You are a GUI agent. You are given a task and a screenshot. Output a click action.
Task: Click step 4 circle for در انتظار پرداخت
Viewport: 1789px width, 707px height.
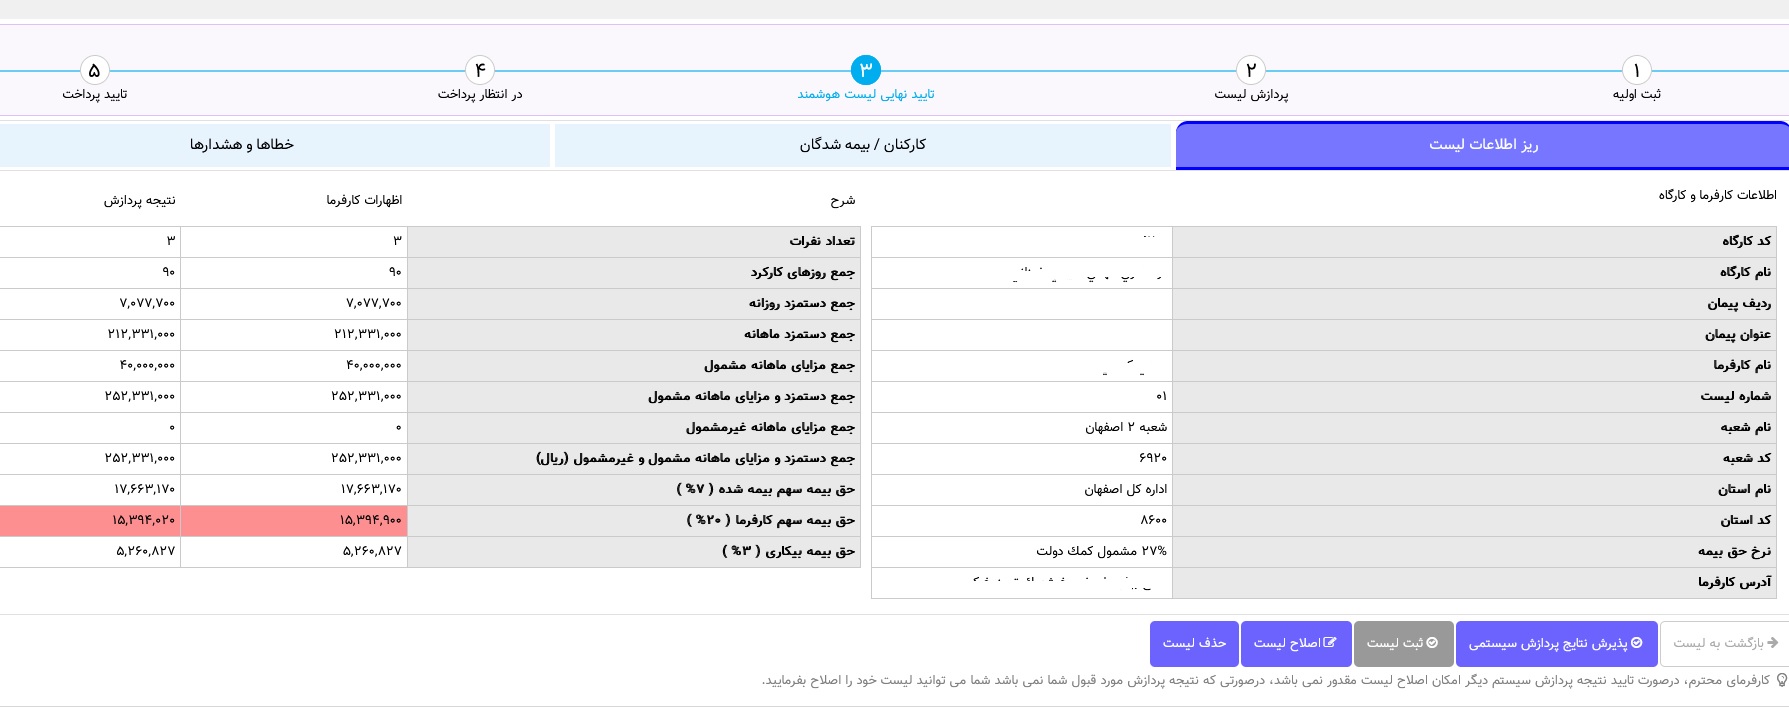tap(480, 70)
